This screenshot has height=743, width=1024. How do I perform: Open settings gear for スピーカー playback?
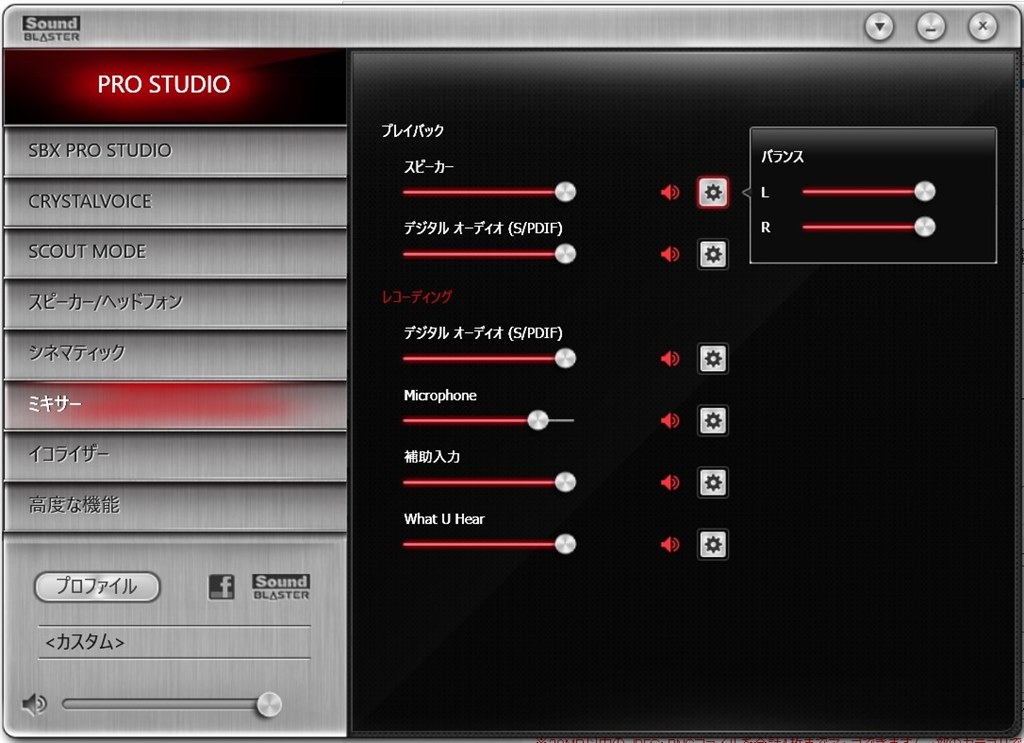(712, 192)
